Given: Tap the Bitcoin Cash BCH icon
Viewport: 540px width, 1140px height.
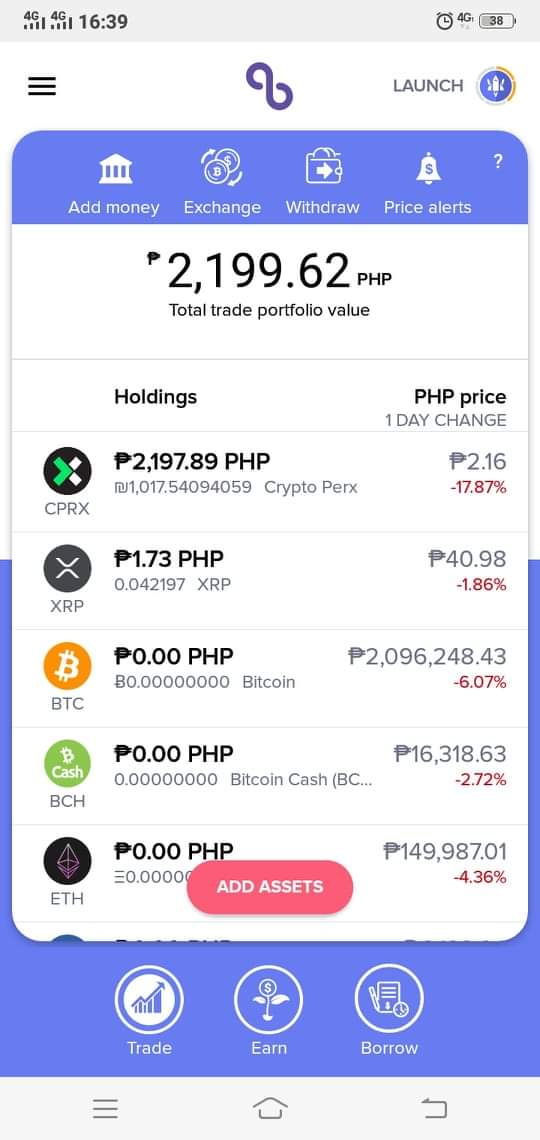Looking at the screenshot, I should pyautogui.click(x=68, y=763).
